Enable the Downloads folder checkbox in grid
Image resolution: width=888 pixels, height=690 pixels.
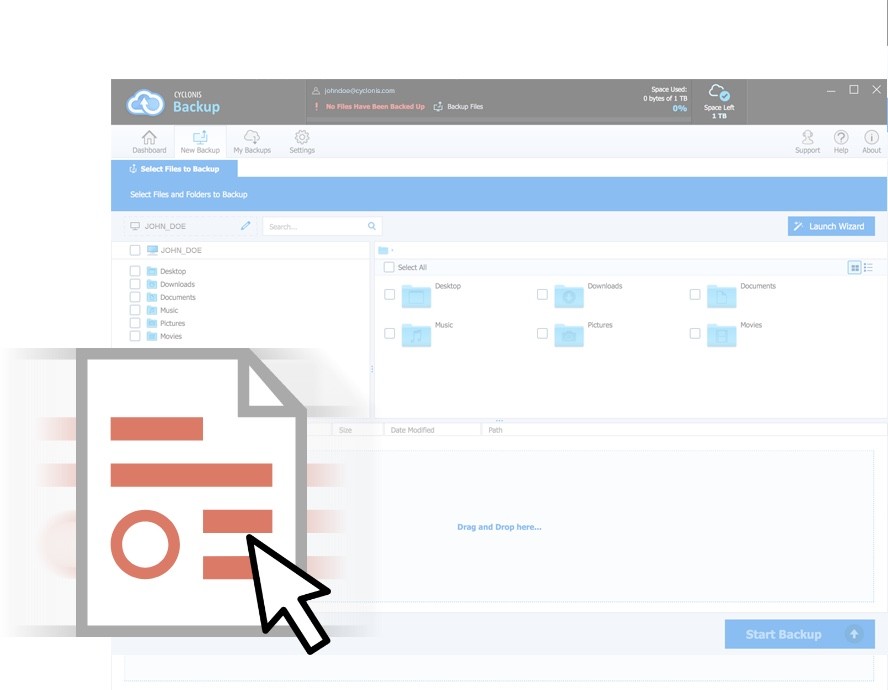(x=542, y=295)
